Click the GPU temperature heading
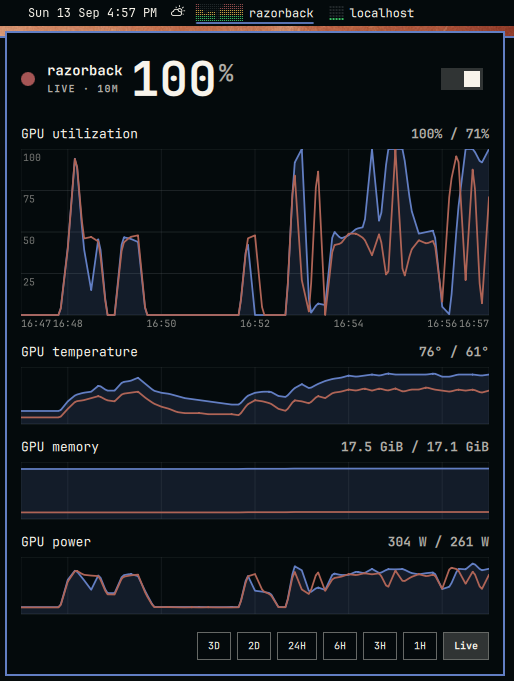This screenshot has width=514, height=681. click(x=80, y=352)
